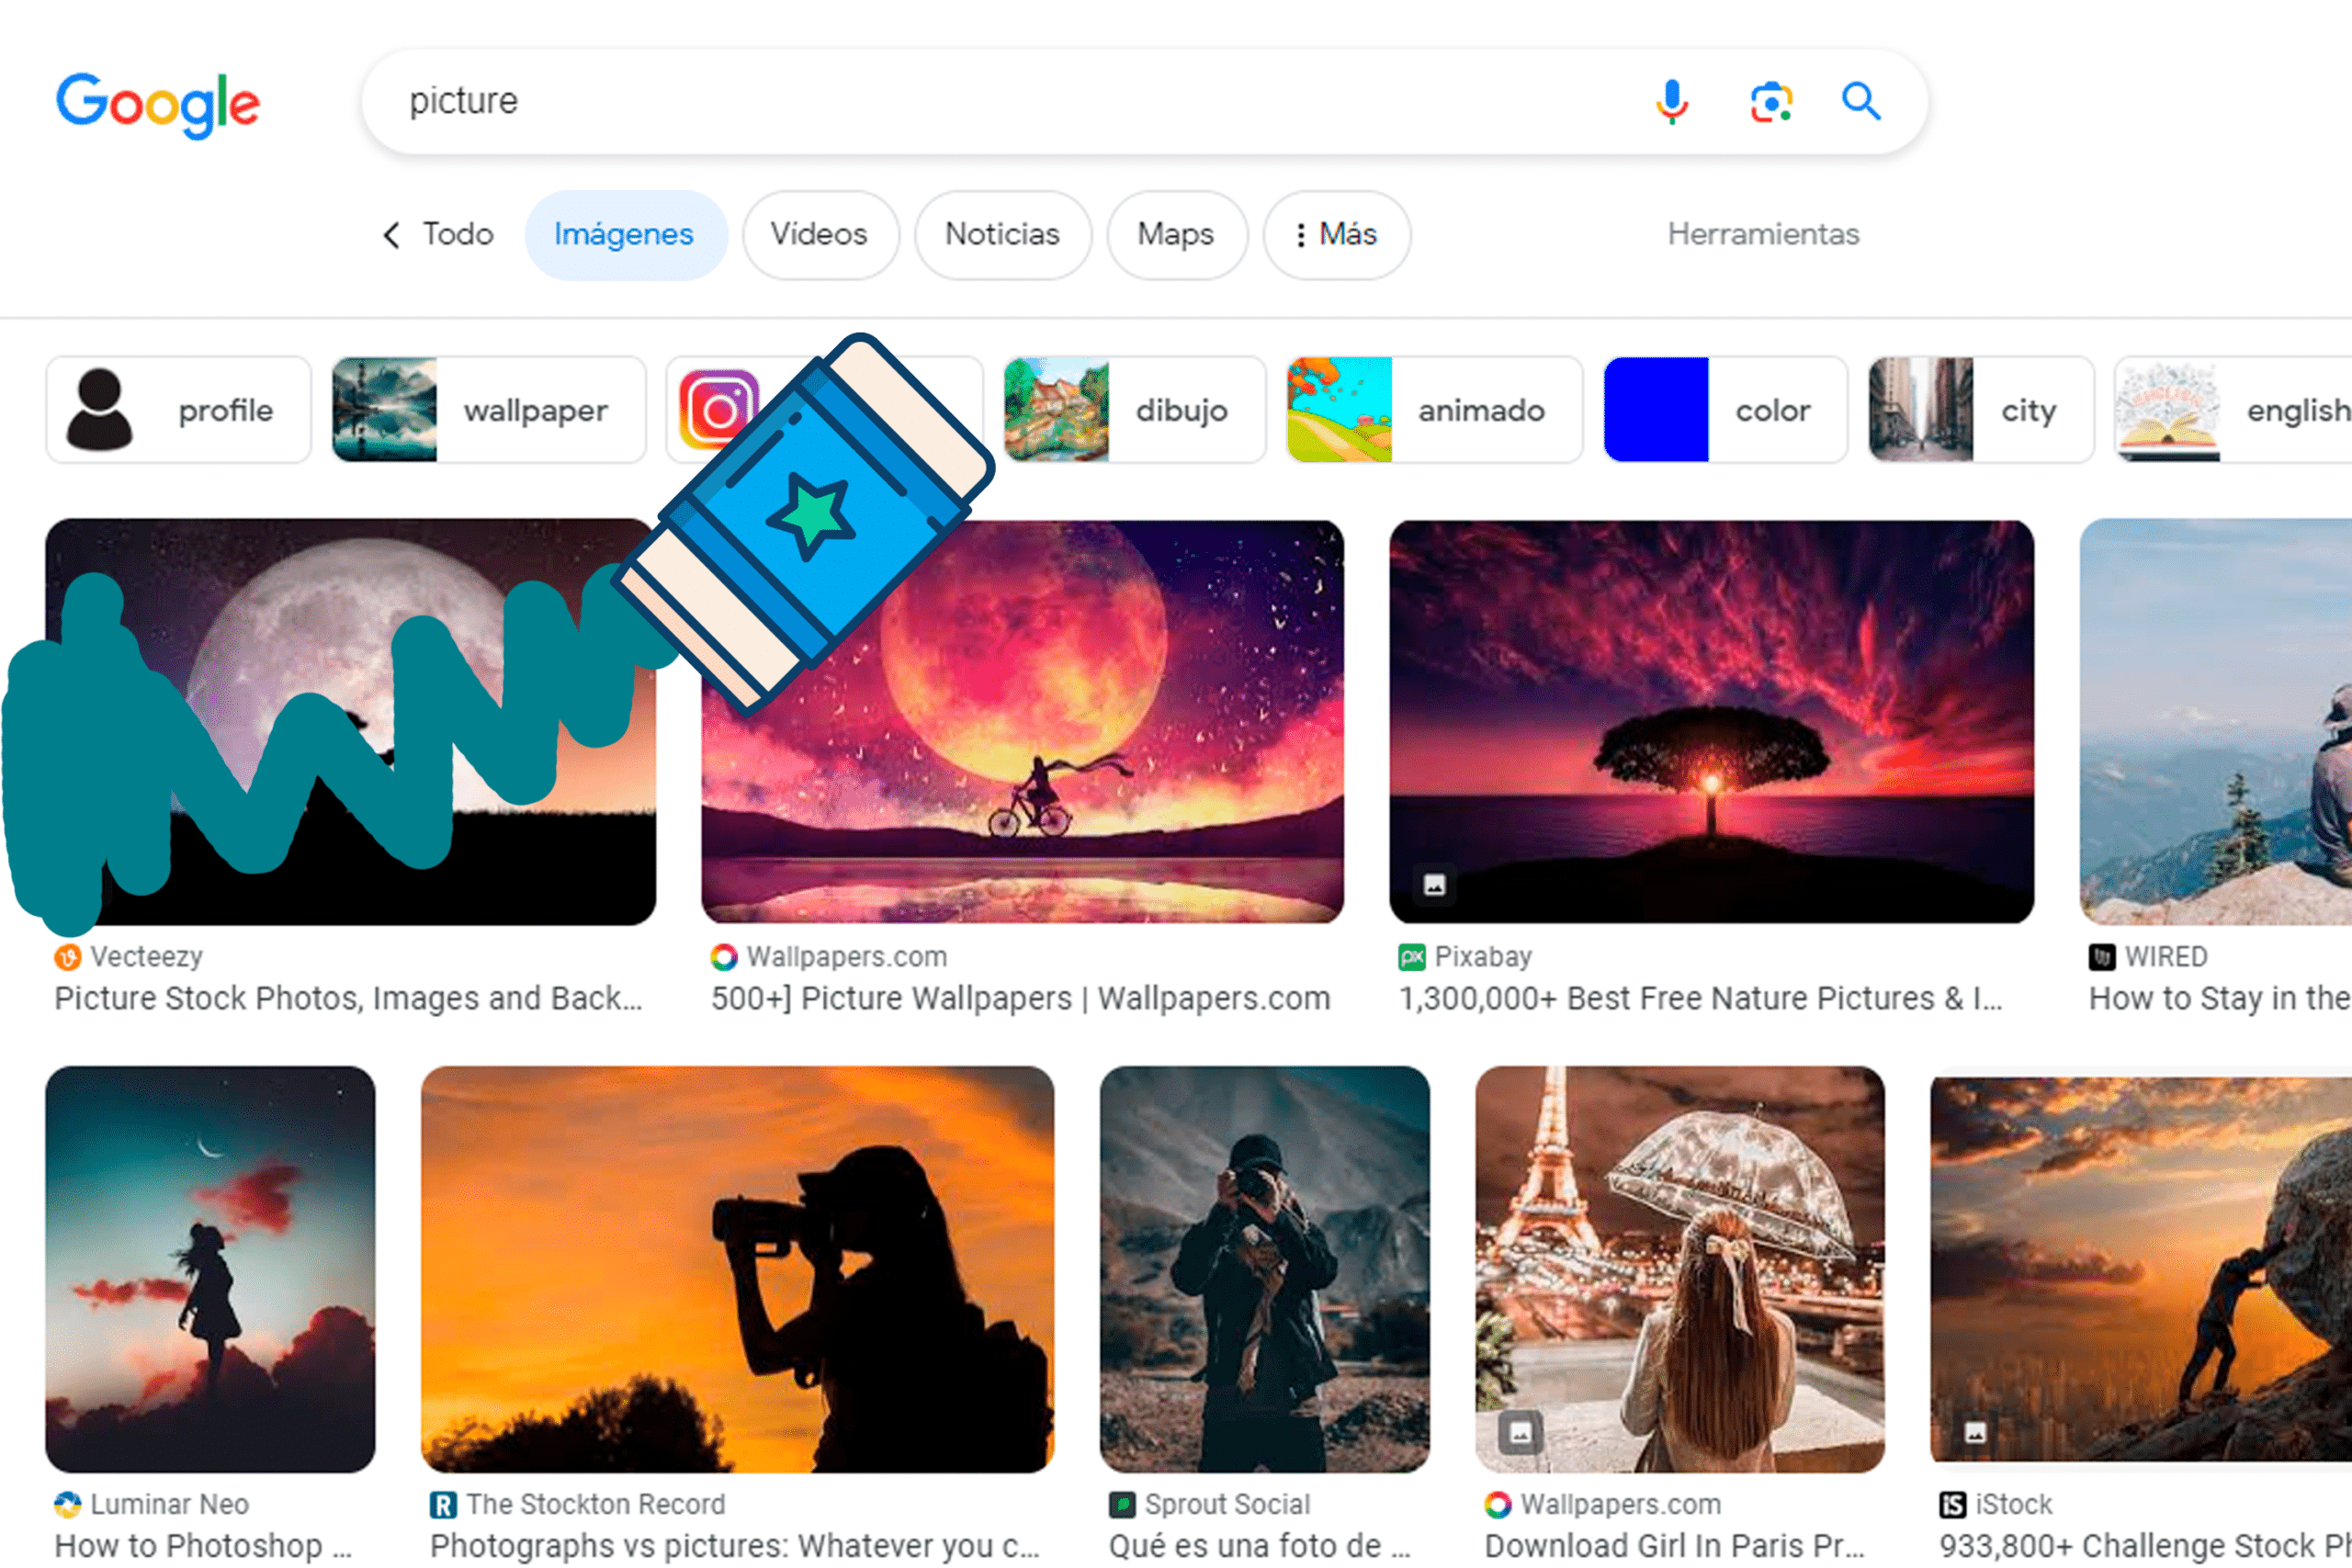
Task: Click the Pixabay favicon
Action: (1412, 957)
